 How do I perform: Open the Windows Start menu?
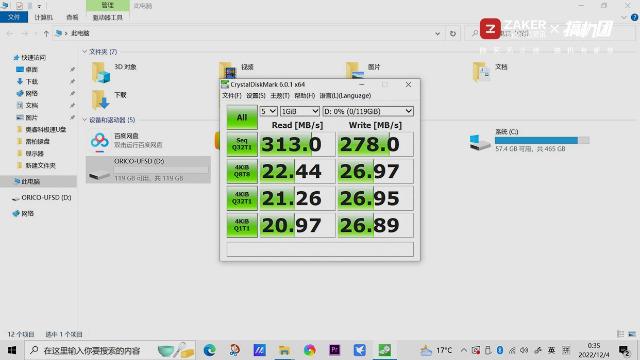12,350
